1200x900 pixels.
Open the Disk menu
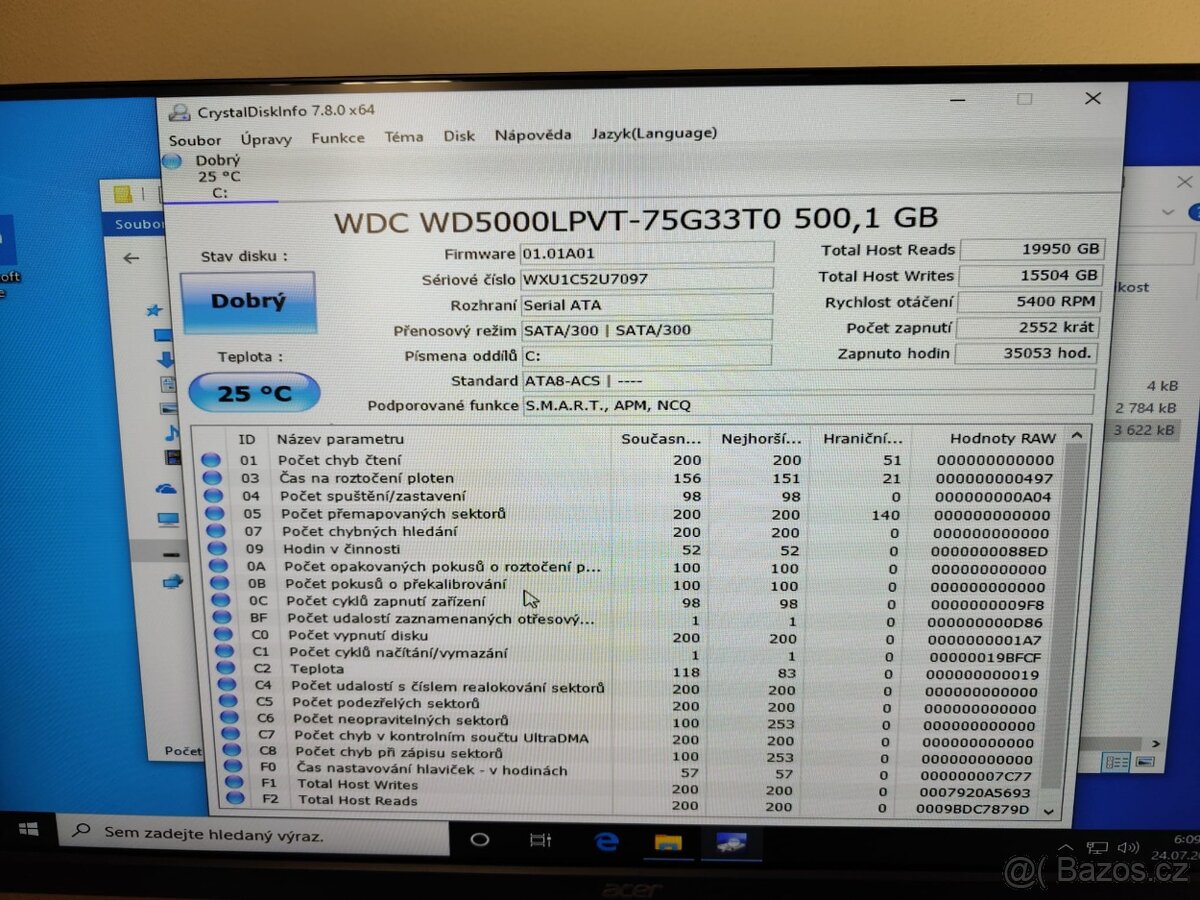tap(459, 136)
